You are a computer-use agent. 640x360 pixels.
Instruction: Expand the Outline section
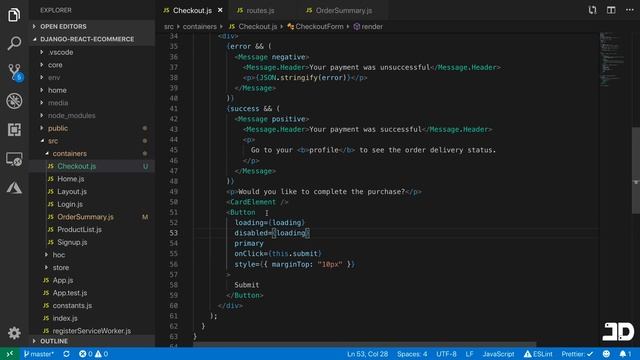pos(92,341)
